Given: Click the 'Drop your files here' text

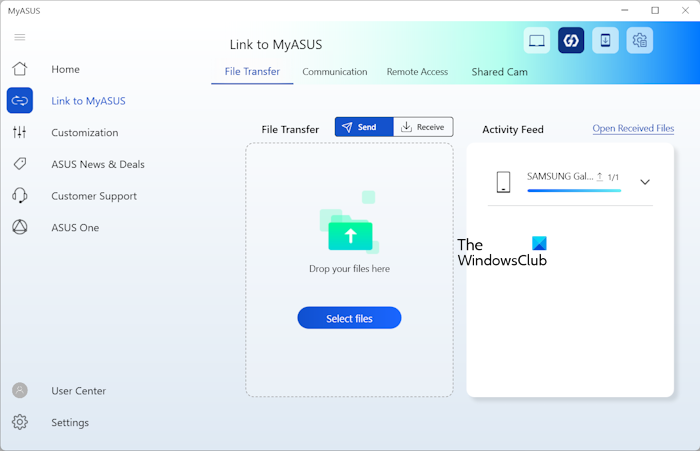Looking at the screenshot, I should (350, 269).
